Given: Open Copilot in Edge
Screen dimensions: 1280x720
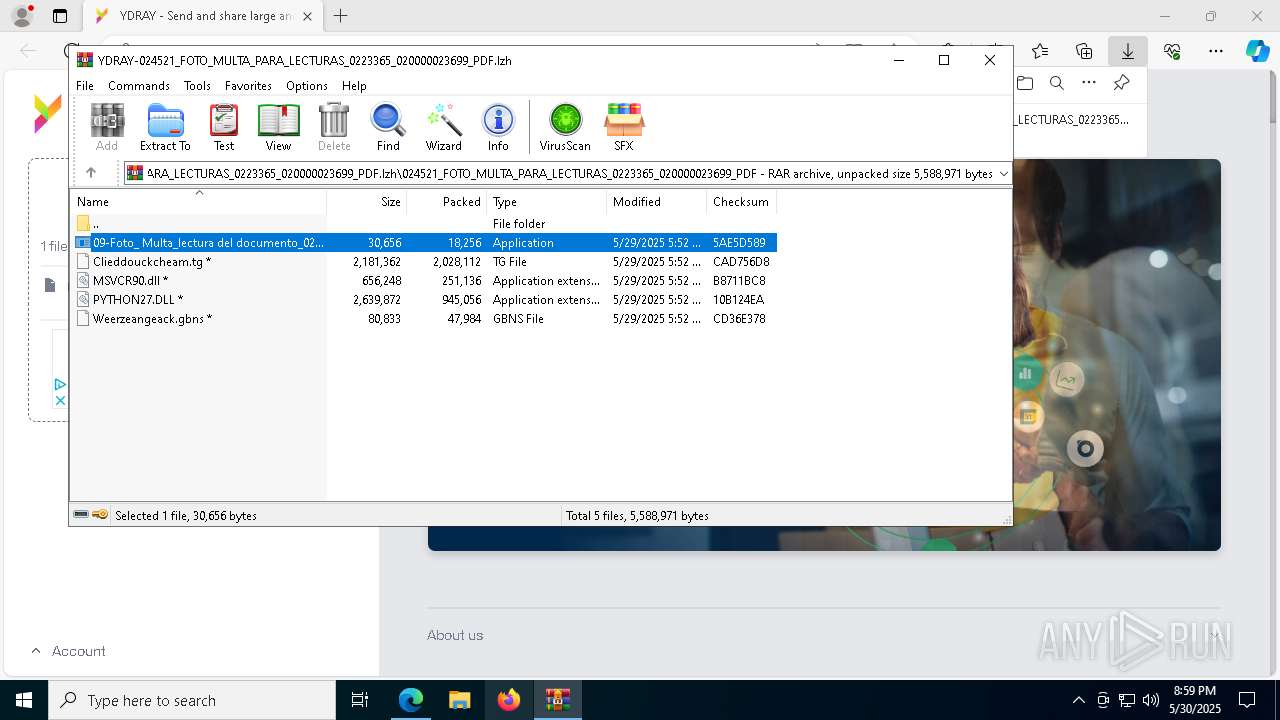Looking at the screenshot, I should (1258, 51).
